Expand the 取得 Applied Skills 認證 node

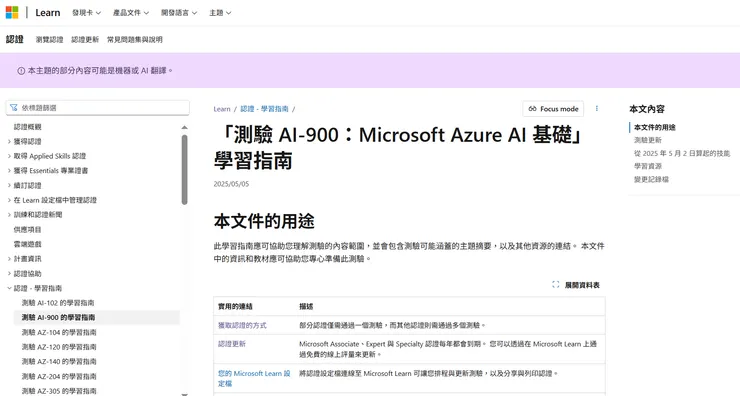(9, 156)
